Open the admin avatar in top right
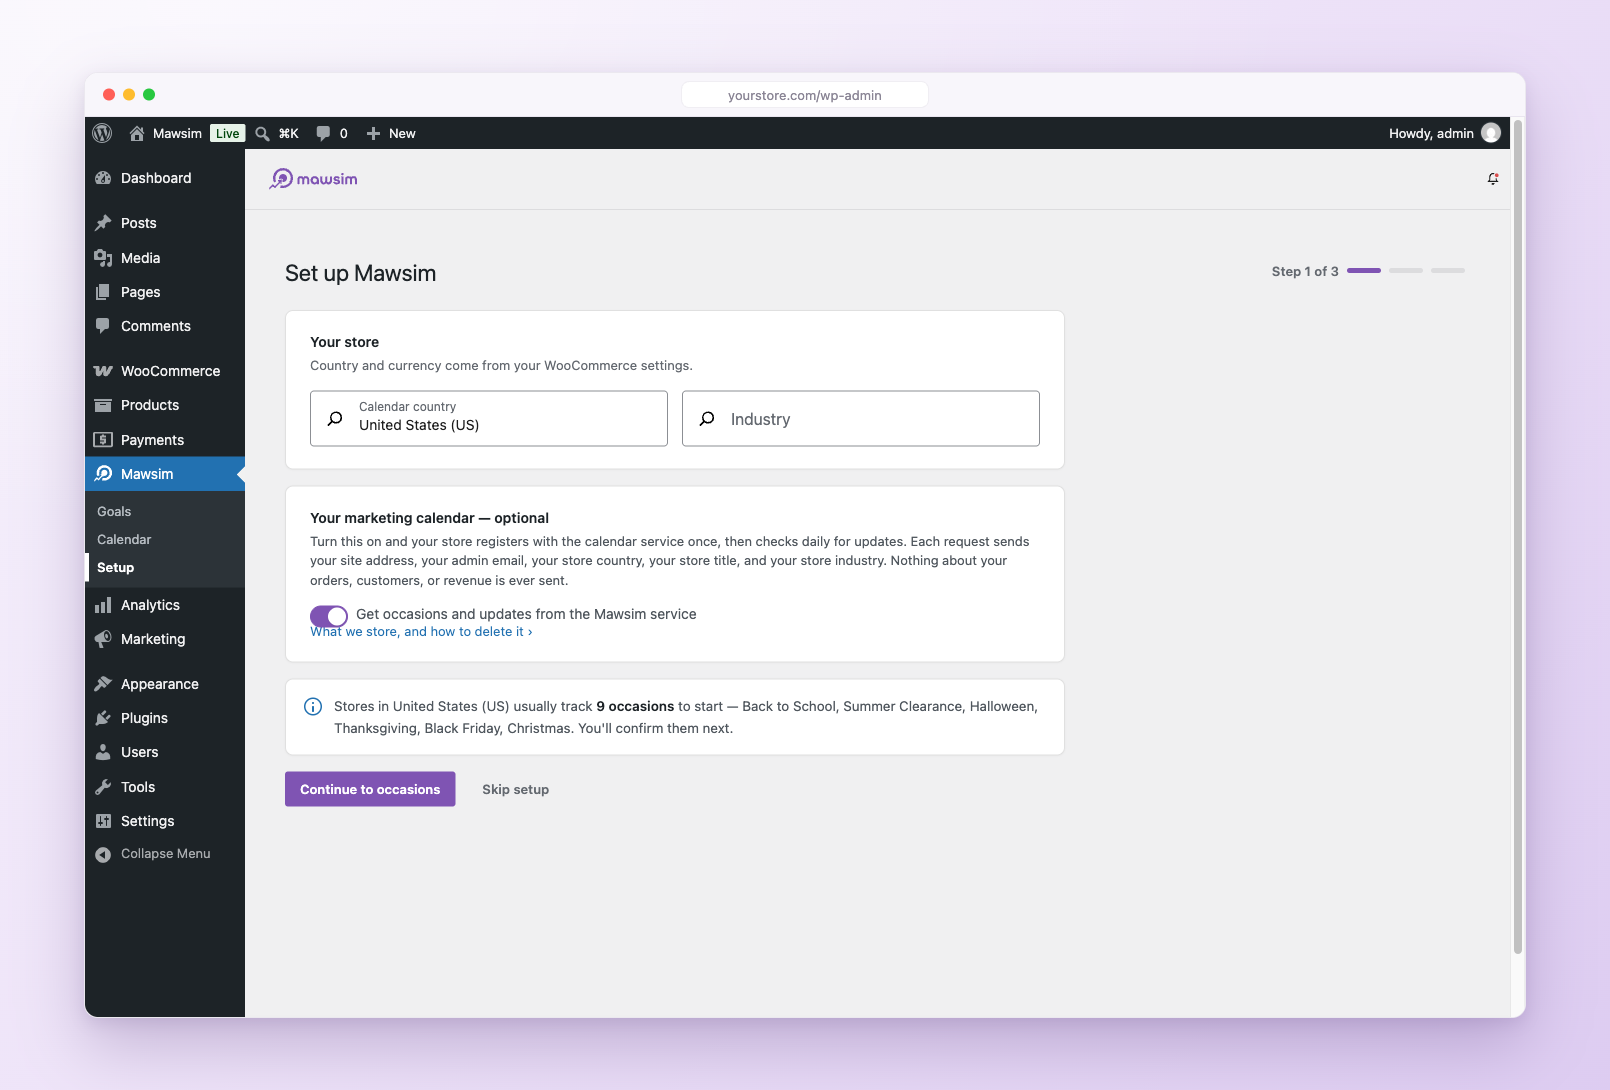 coord(1491,133)
